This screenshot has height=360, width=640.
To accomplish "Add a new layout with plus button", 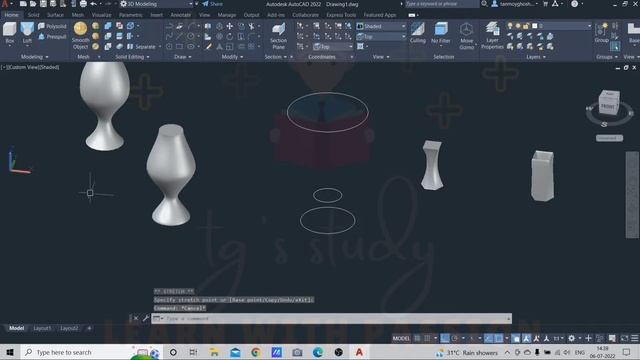I will [89, 328].
